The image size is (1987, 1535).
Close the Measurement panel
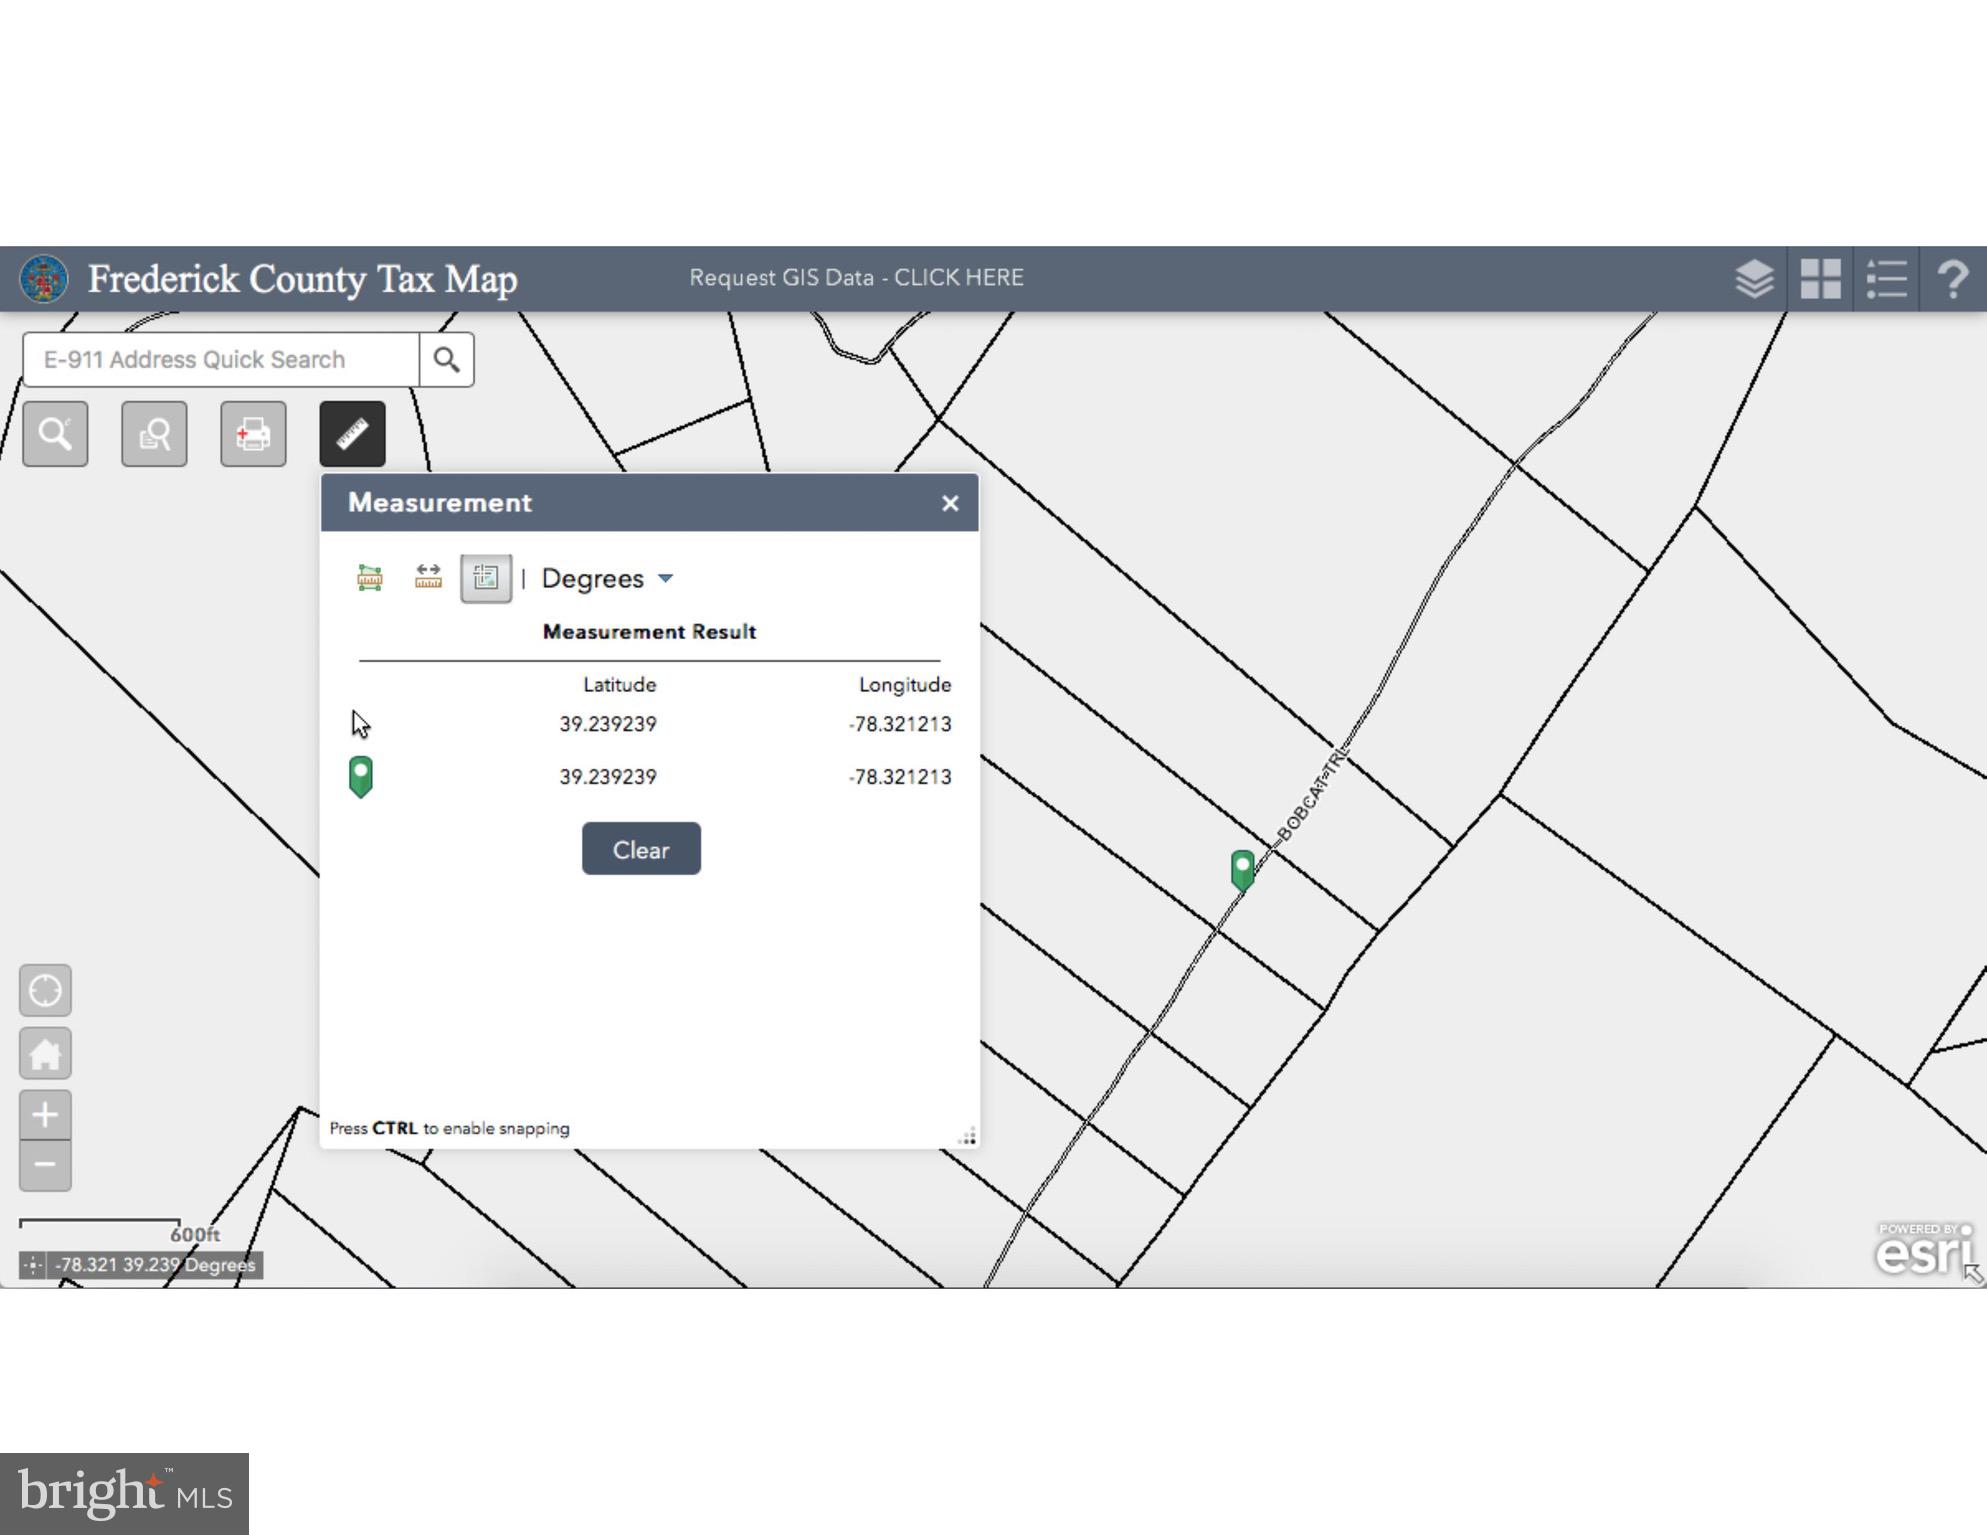[950, 503]
